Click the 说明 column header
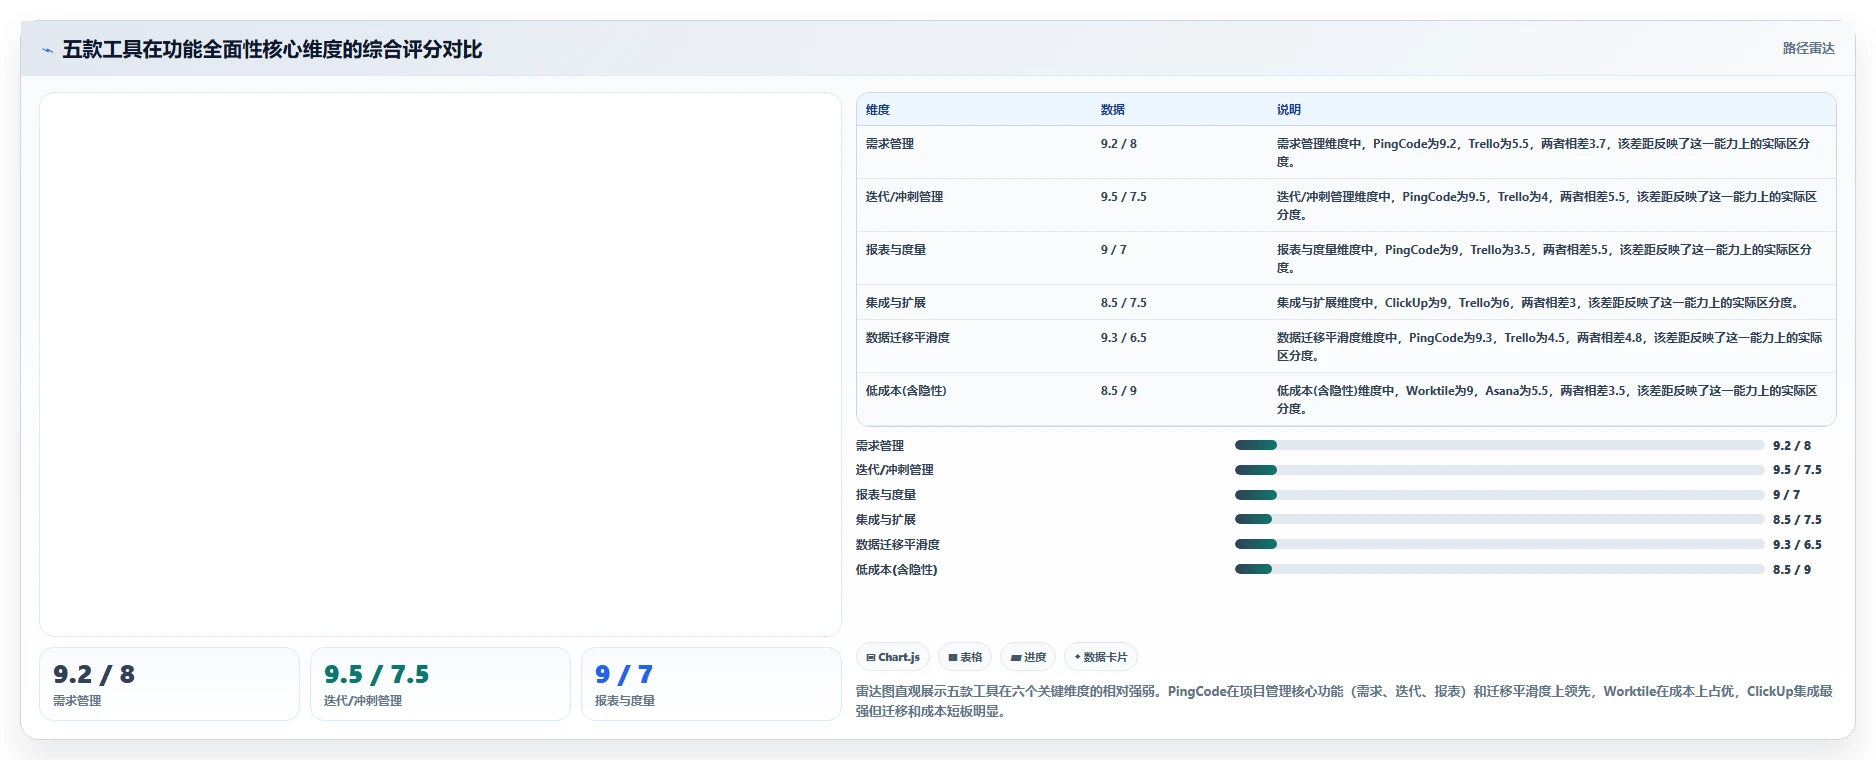This screenshot has height=760, width=1876. pyautogui.click(x=1289, y=110)
